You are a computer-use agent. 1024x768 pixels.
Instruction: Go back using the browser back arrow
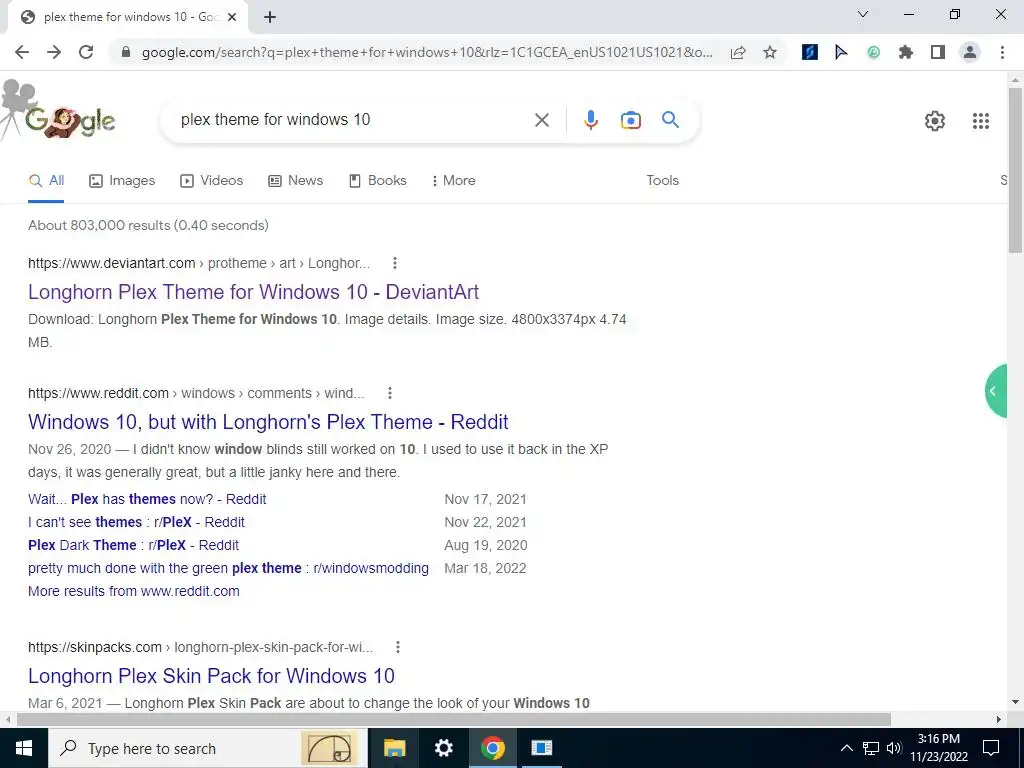tap(22, 52)
